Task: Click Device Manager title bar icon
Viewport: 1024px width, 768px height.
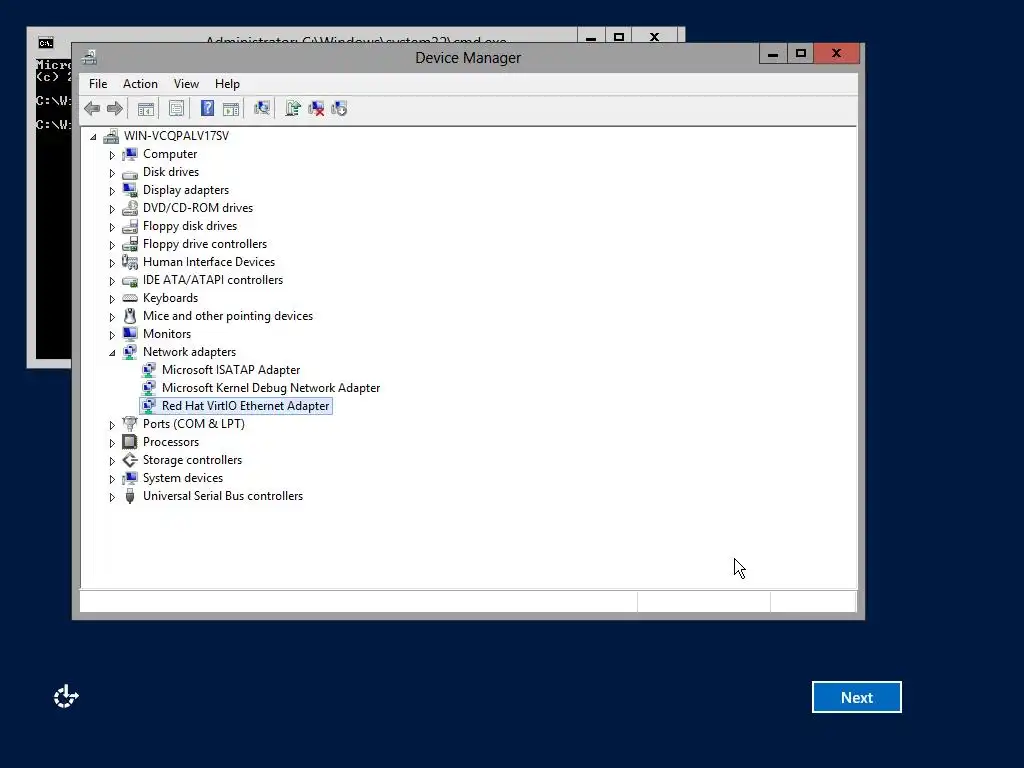Action: click(89, 57)
